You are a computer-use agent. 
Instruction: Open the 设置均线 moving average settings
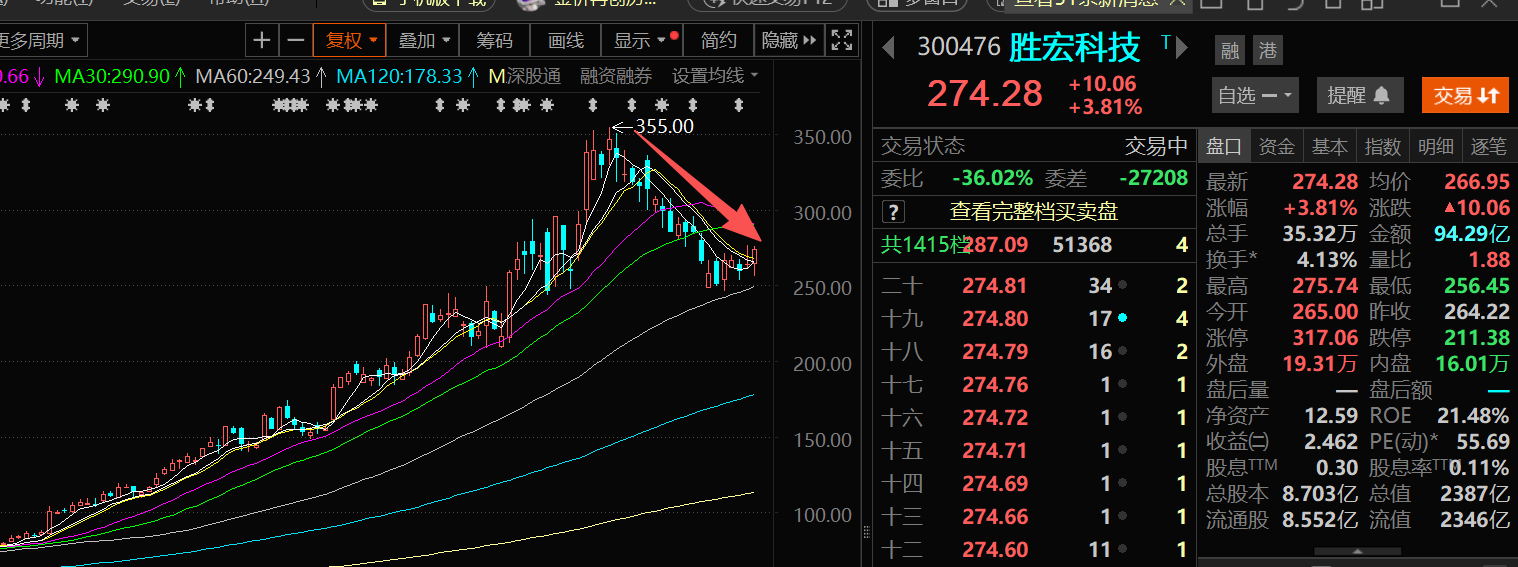715,76
